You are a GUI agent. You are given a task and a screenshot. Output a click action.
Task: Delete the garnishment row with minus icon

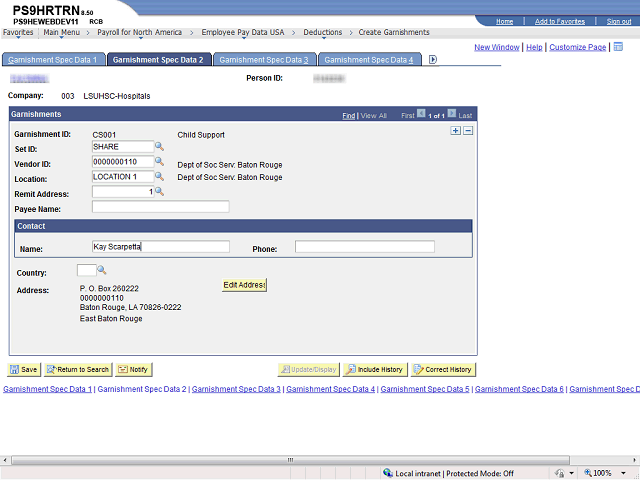tap(468, 131)
